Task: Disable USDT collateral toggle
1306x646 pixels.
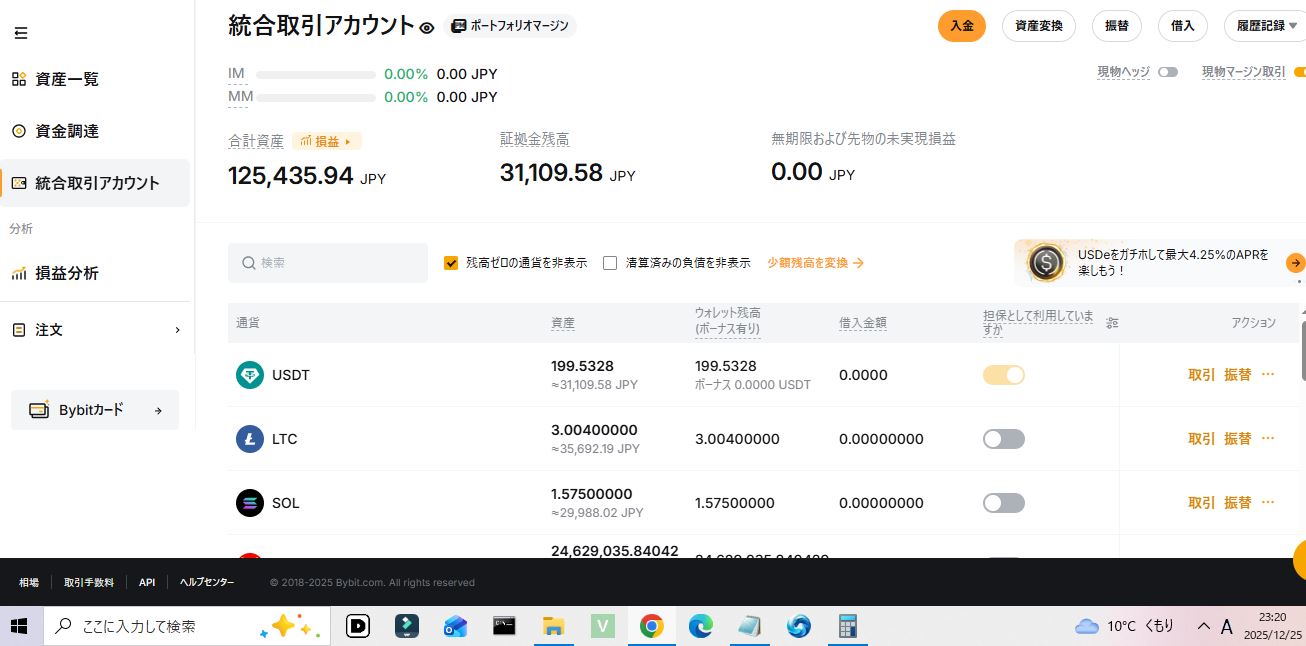Action: click(1004, 375)
